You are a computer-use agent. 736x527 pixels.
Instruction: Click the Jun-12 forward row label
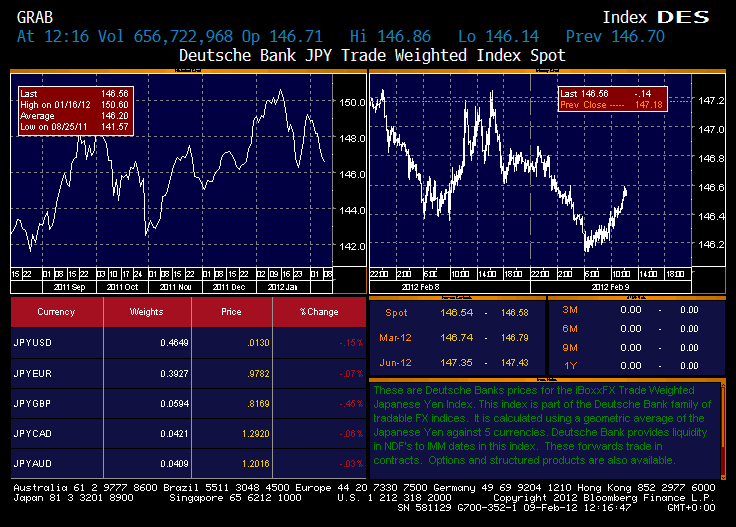tap(395, 363)
